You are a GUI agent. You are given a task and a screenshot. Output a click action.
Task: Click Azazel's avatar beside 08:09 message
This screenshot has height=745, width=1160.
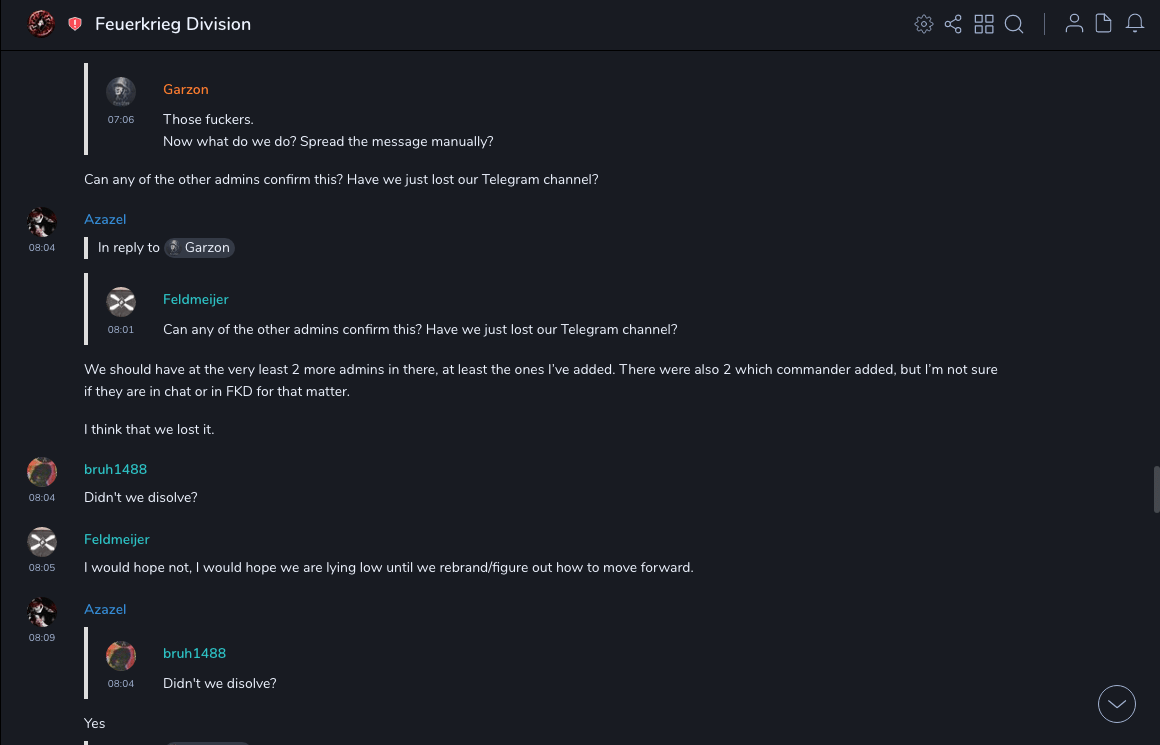(42, 612)
